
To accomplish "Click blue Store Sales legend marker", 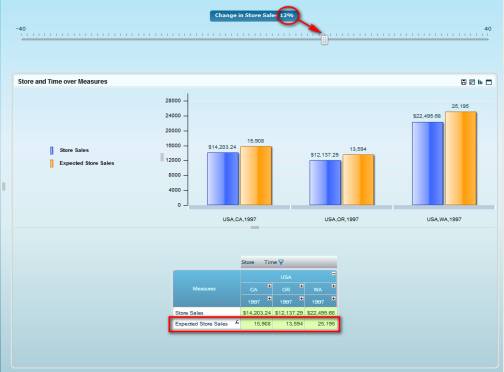I will (52, 150).
